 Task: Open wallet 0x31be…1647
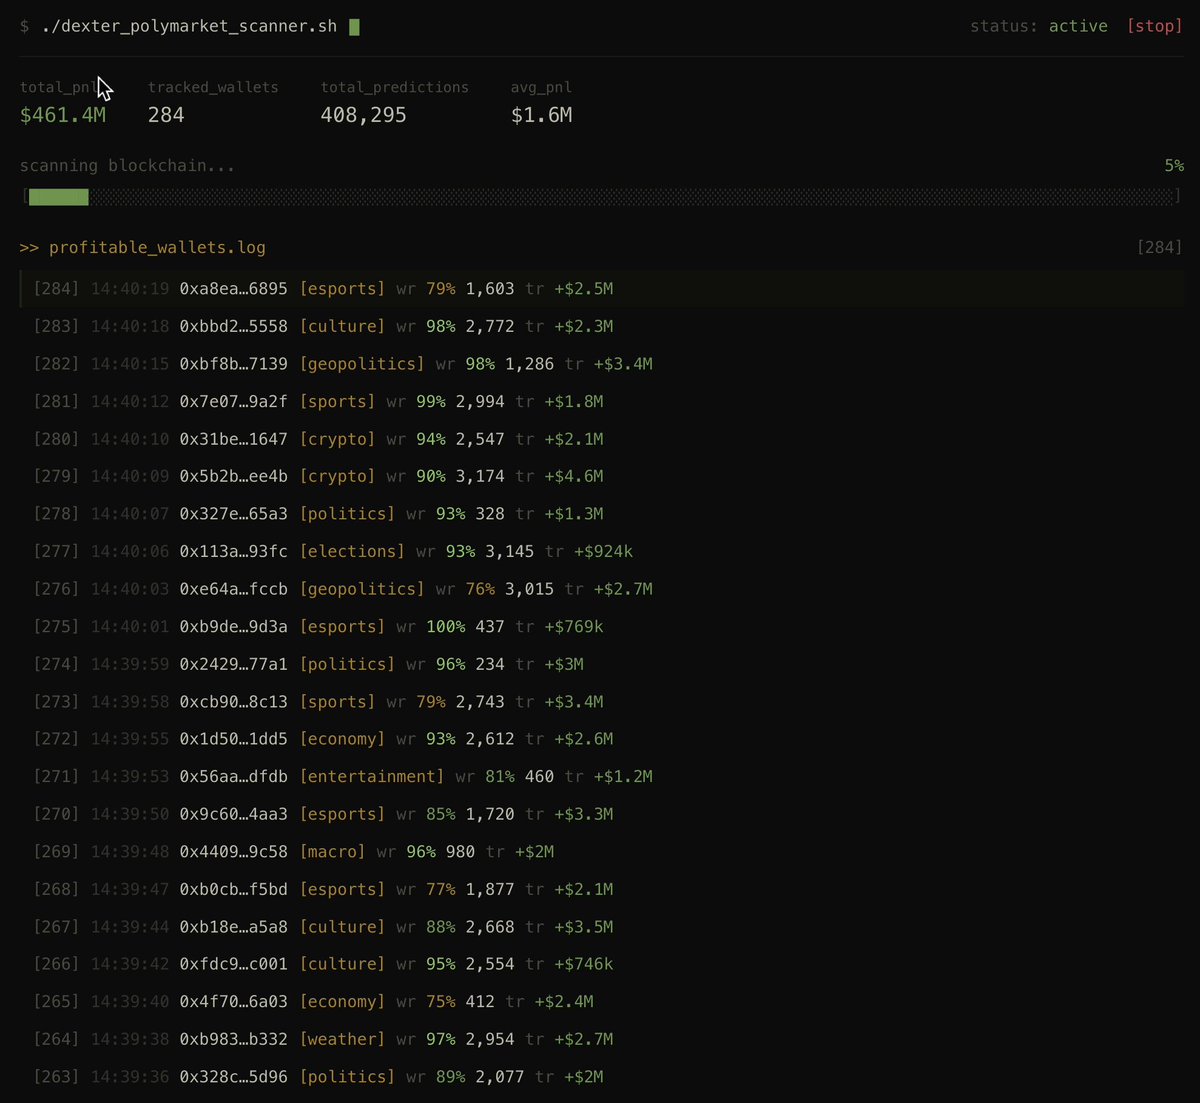click(x=234, y=439)
